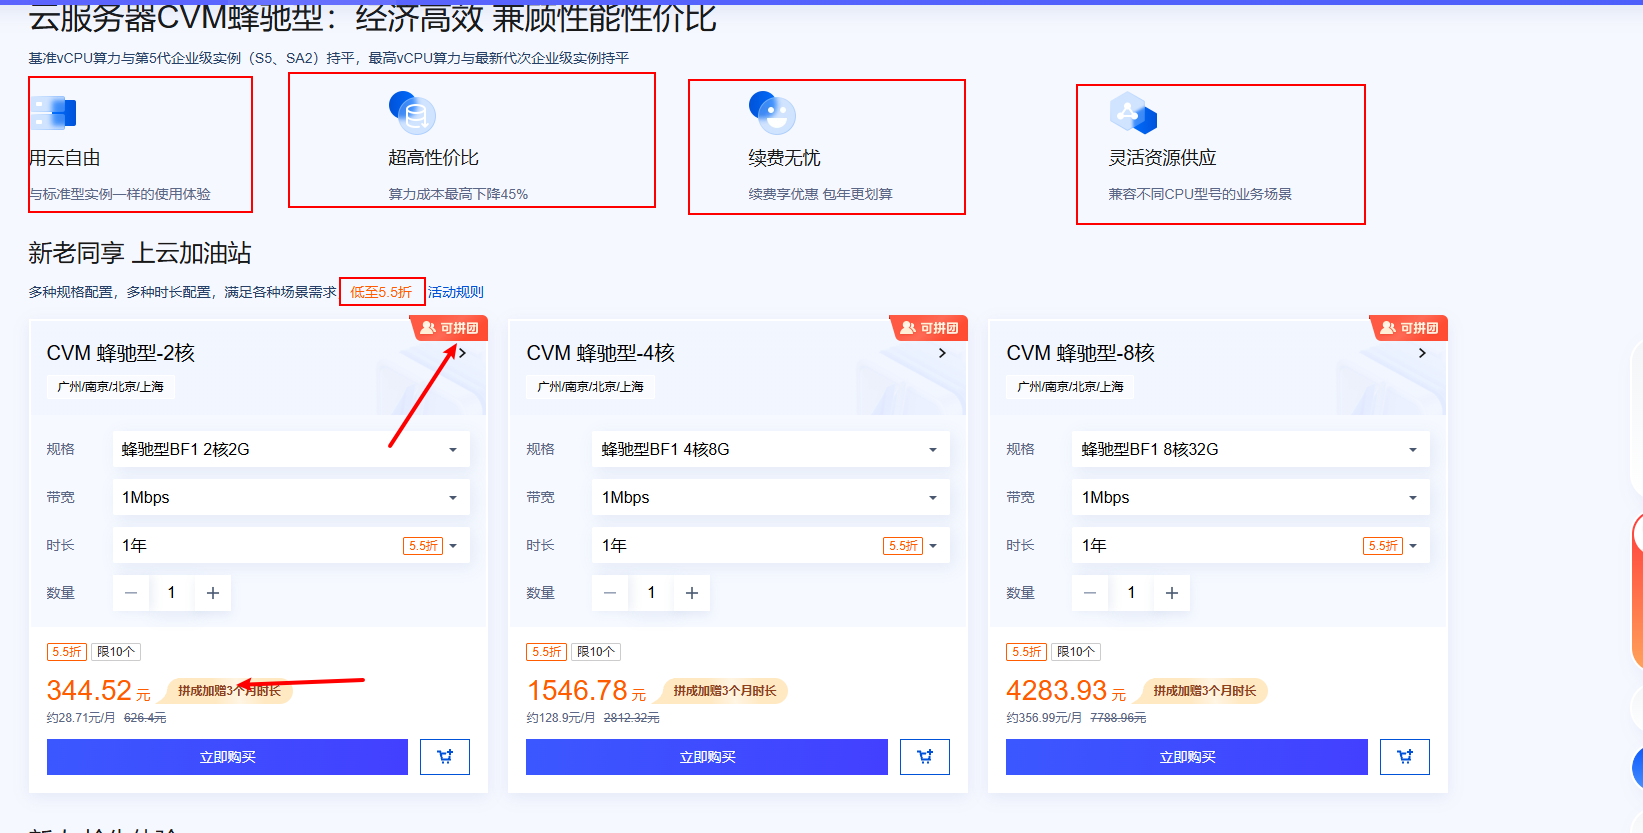Click 广州/南京/北京/上海 tag on 2核 card
Screen dimensions: 1643x833
coord(111,387)
